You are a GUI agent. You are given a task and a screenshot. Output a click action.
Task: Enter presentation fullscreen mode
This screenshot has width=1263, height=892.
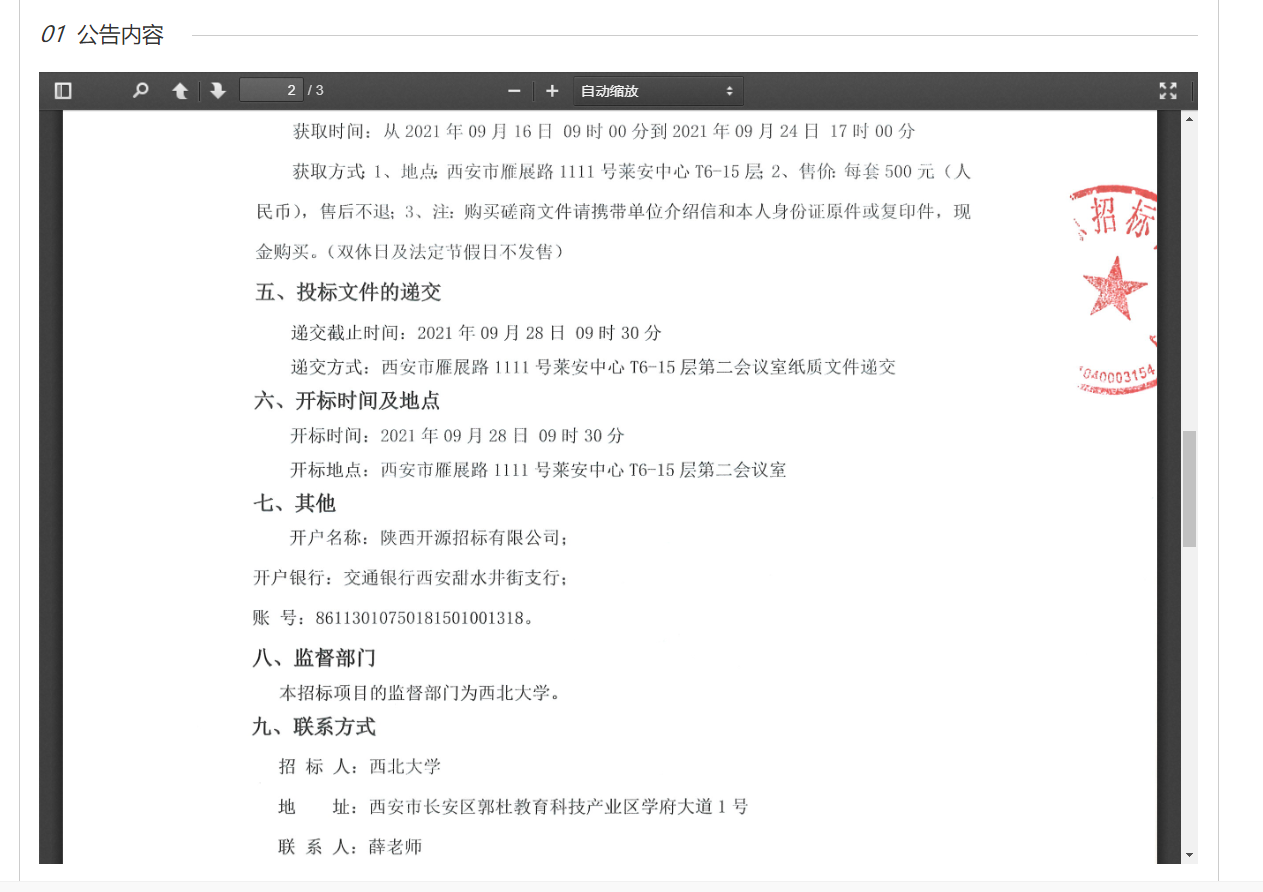[1167, 91]
